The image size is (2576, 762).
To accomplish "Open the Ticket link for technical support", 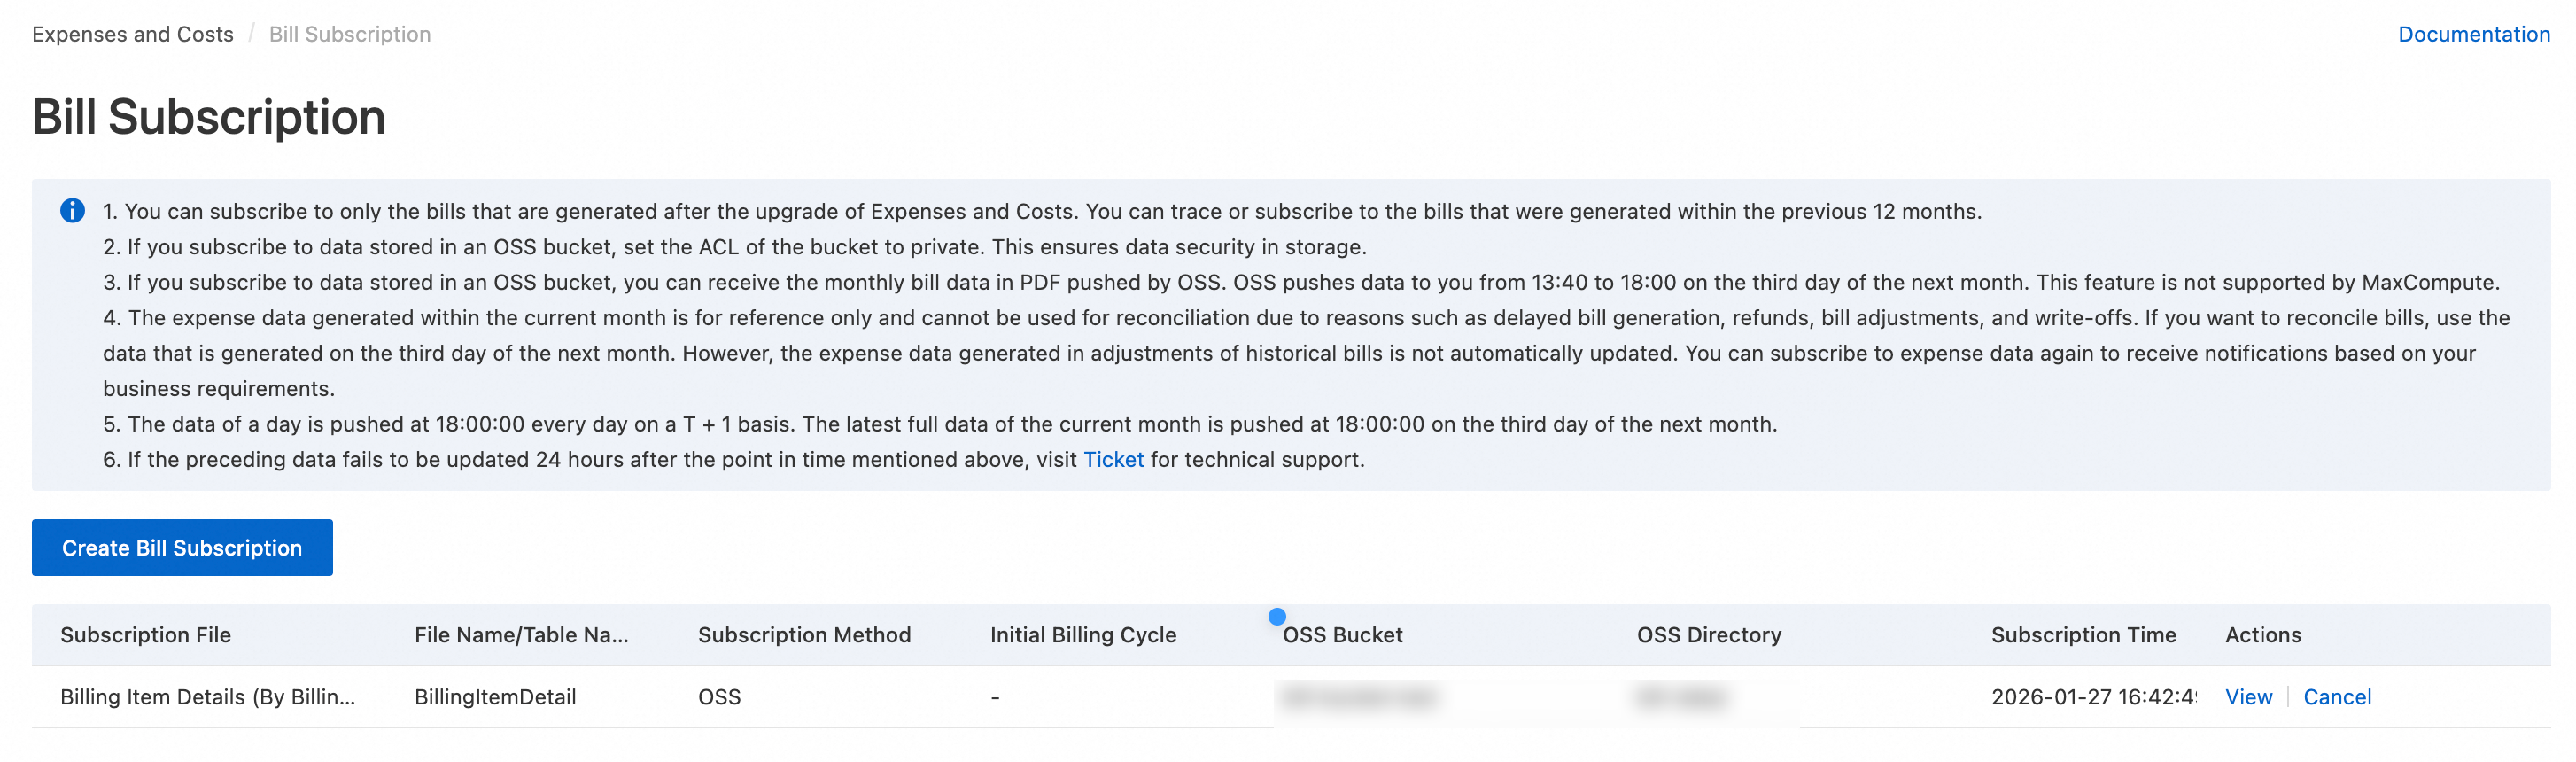I will coord(1113,459).
